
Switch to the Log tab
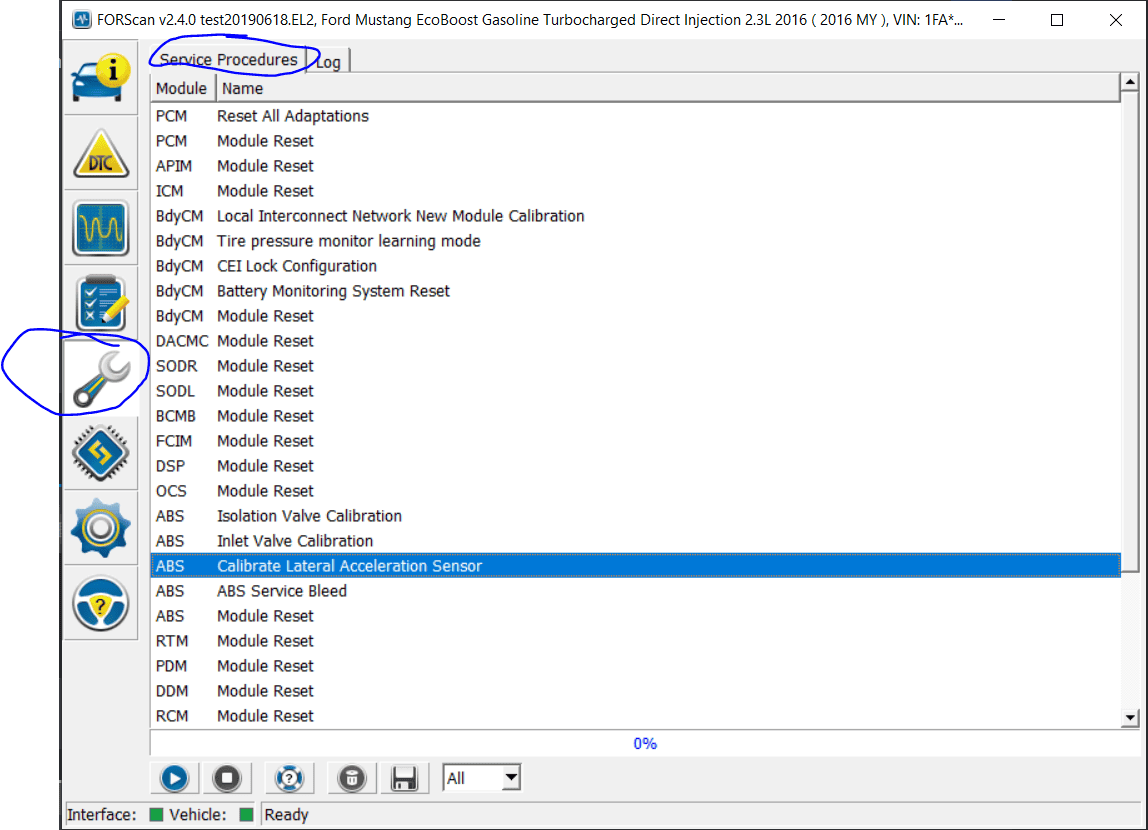pos(328,62)
